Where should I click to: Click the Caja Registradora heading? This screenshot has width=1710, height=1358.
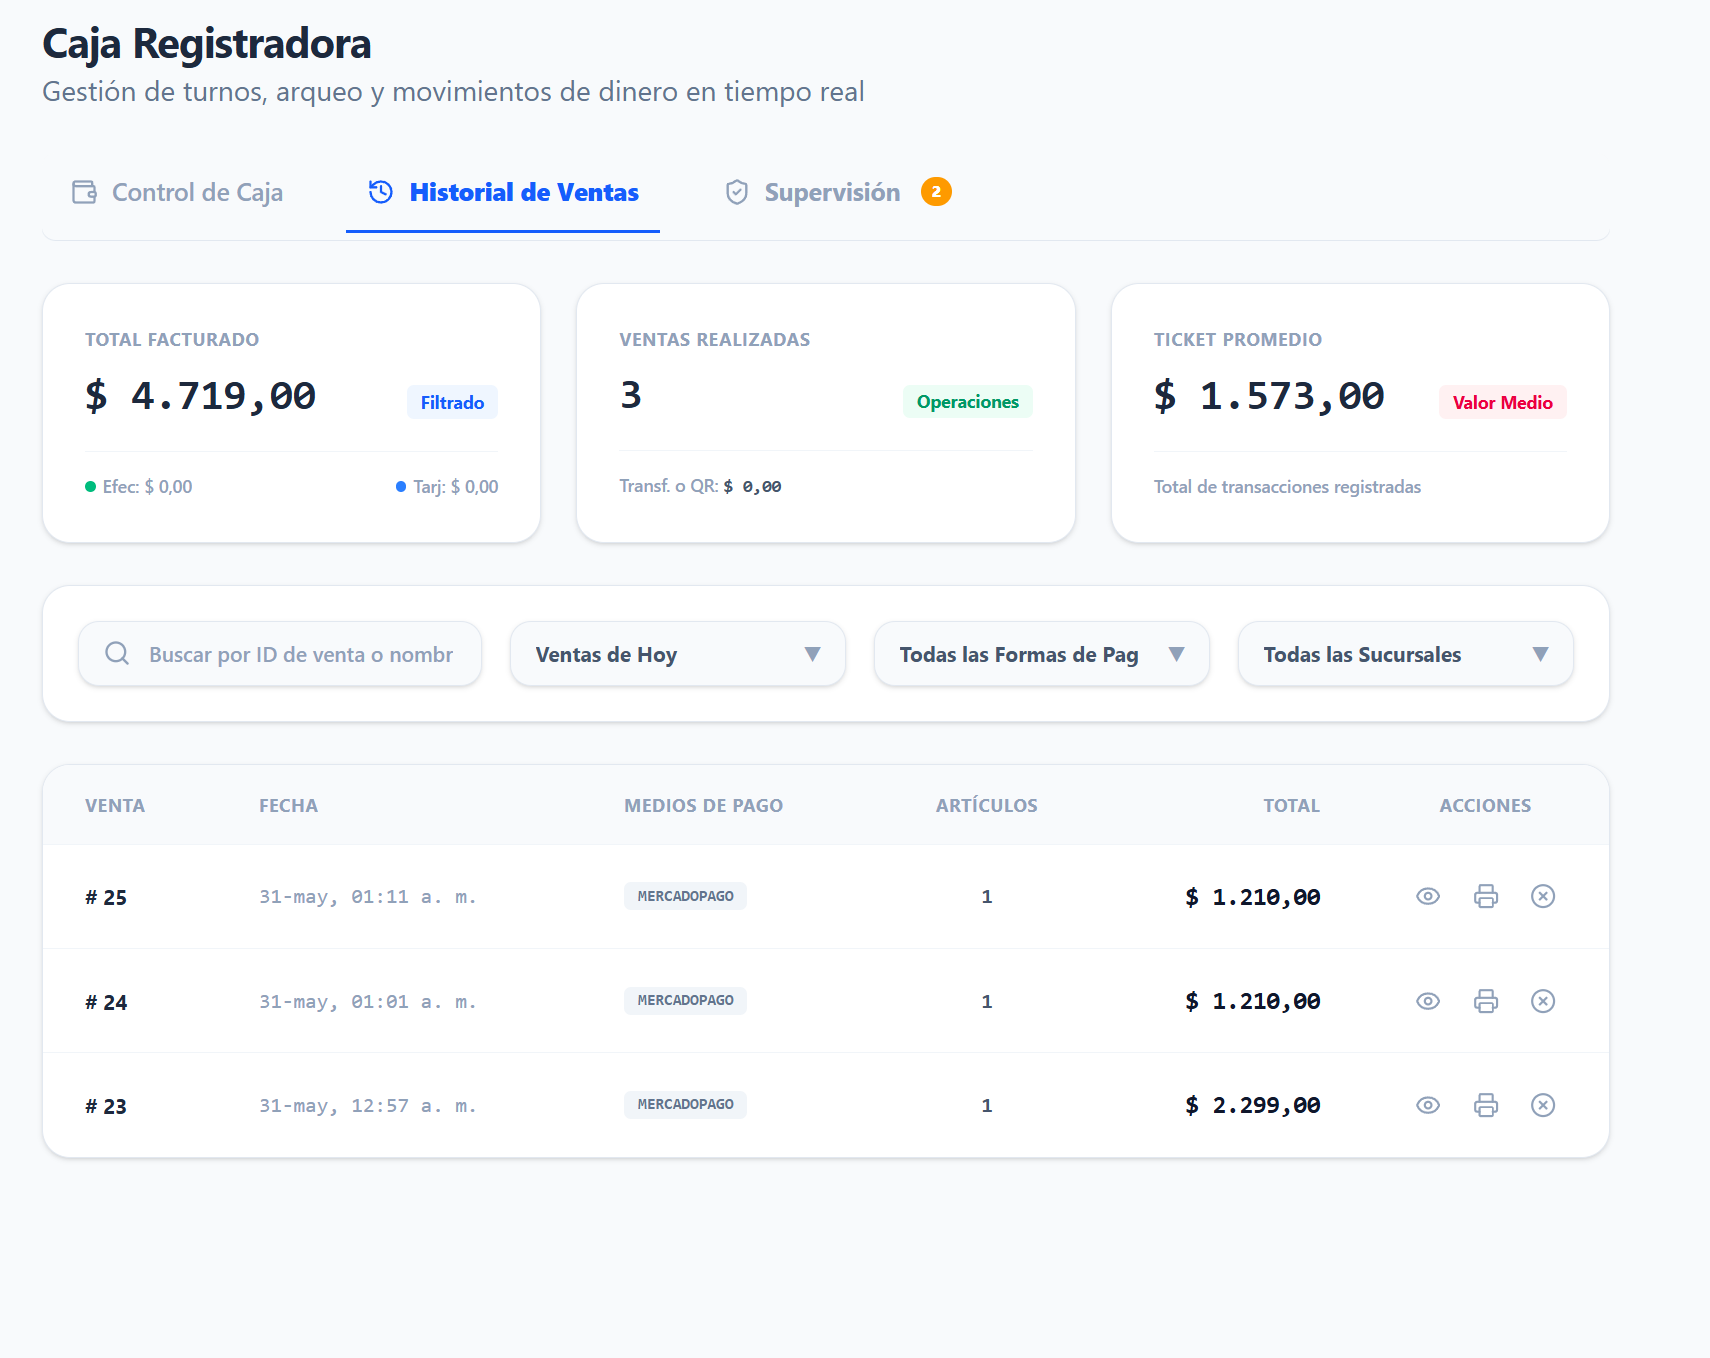point(207,44)
